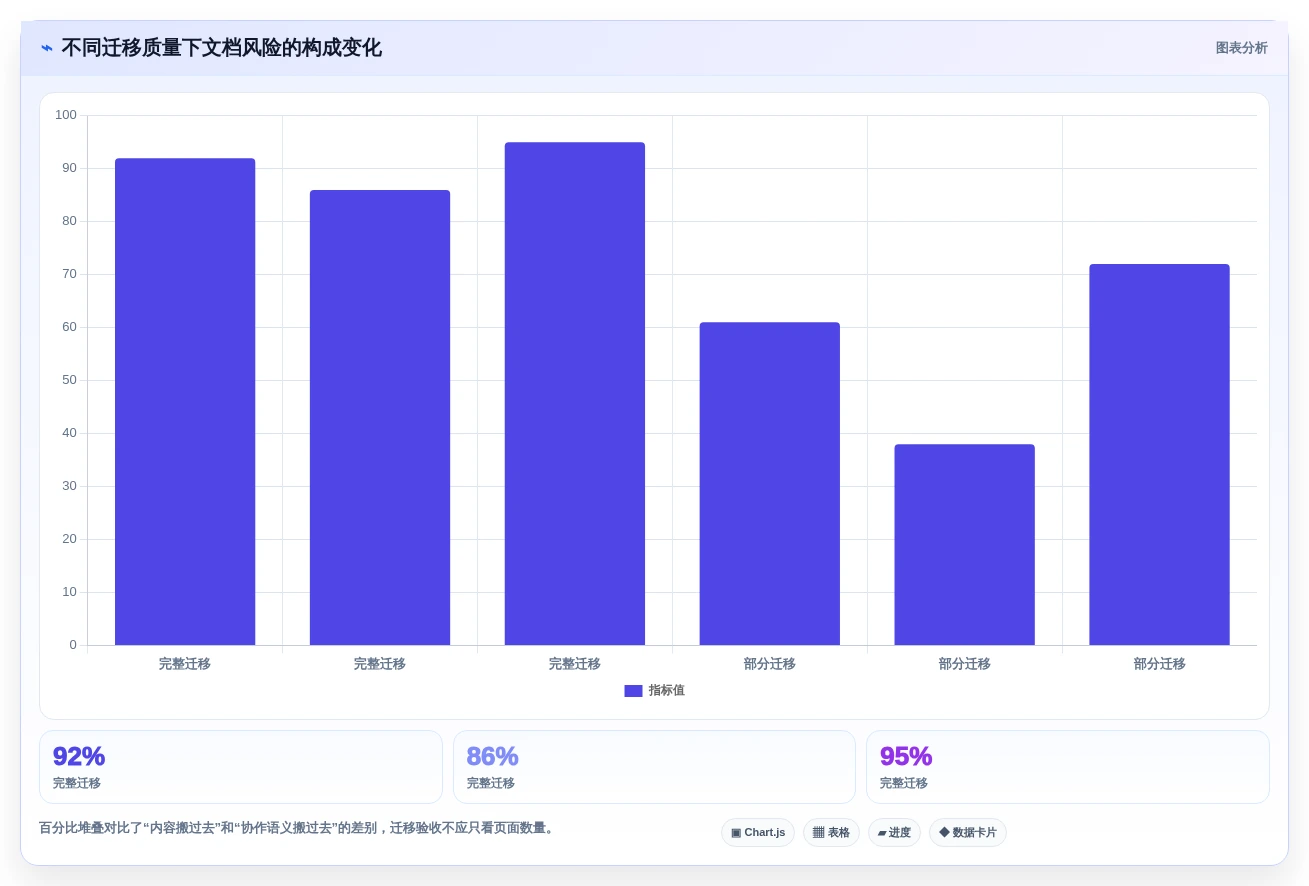Click the 部分迁移 bar valued 72
The image size is (1309, 886).
(1160, 455)
